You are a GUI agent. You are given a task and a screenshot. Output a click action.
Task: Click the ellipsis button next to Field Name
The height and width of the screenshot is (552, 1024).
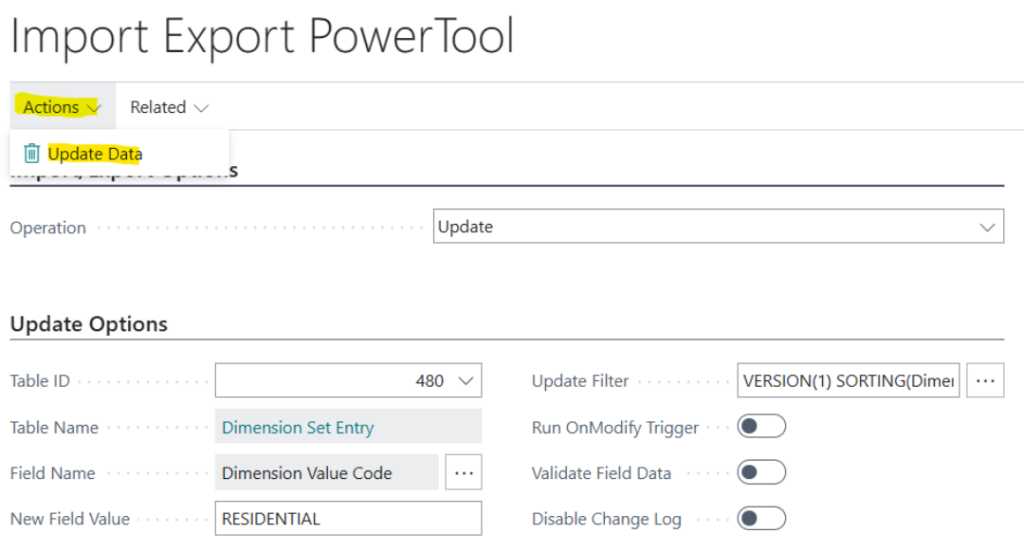click(461, 473)
